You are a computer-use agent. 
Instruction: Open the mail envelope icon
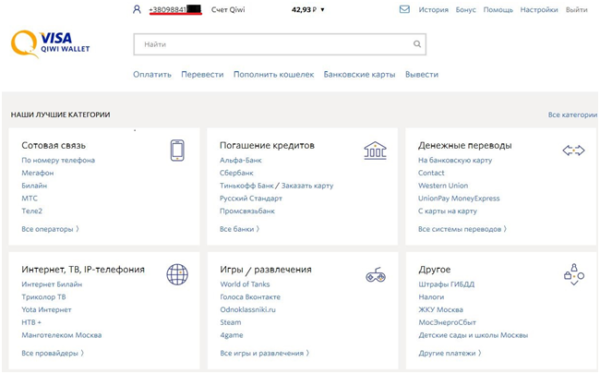tap(404, 9)
